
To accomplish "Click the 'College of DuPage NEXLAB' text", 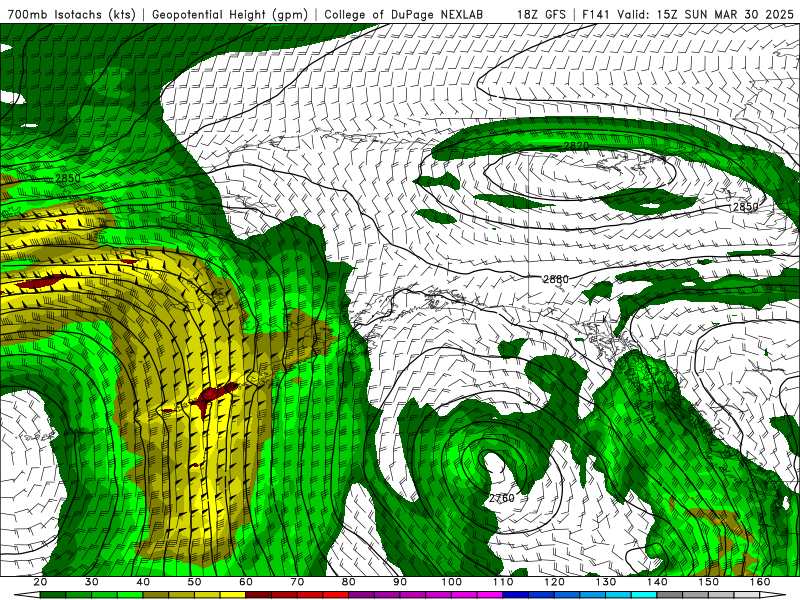I will [x=404, y=14].
